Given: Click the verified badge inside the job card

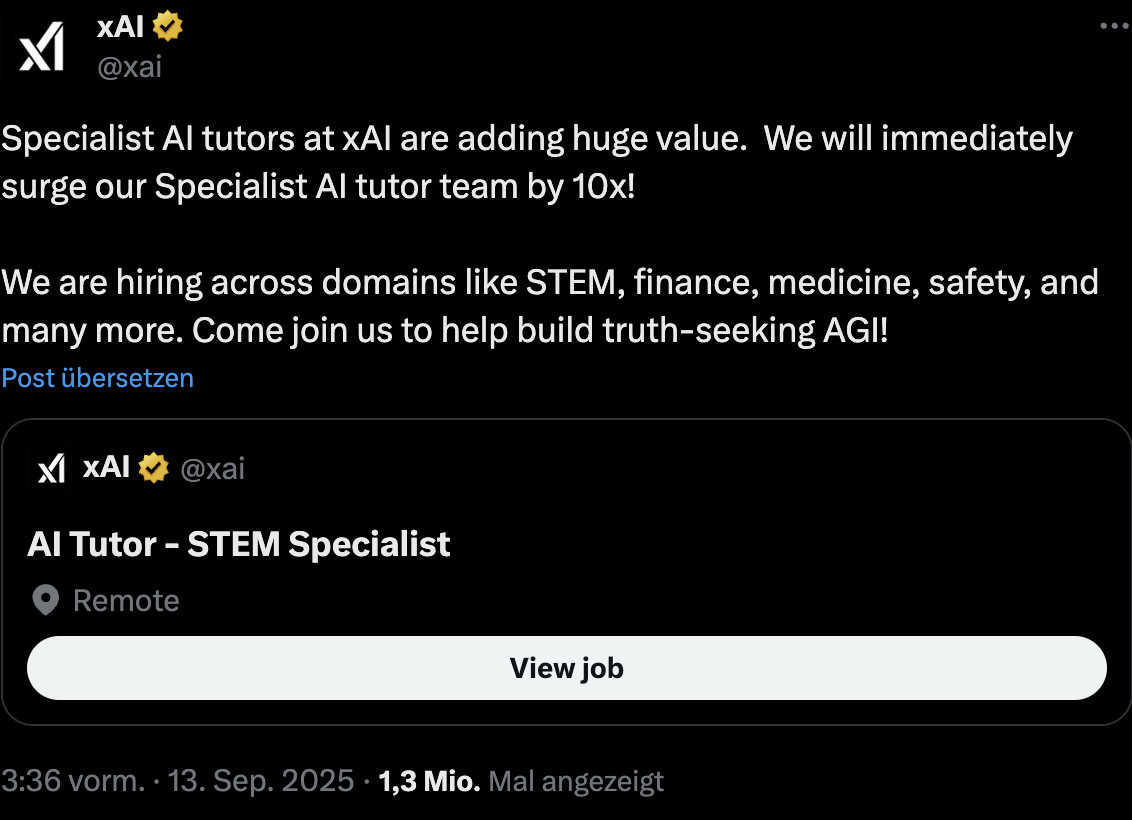Looking at the screenshot, I should click(153, 468).
